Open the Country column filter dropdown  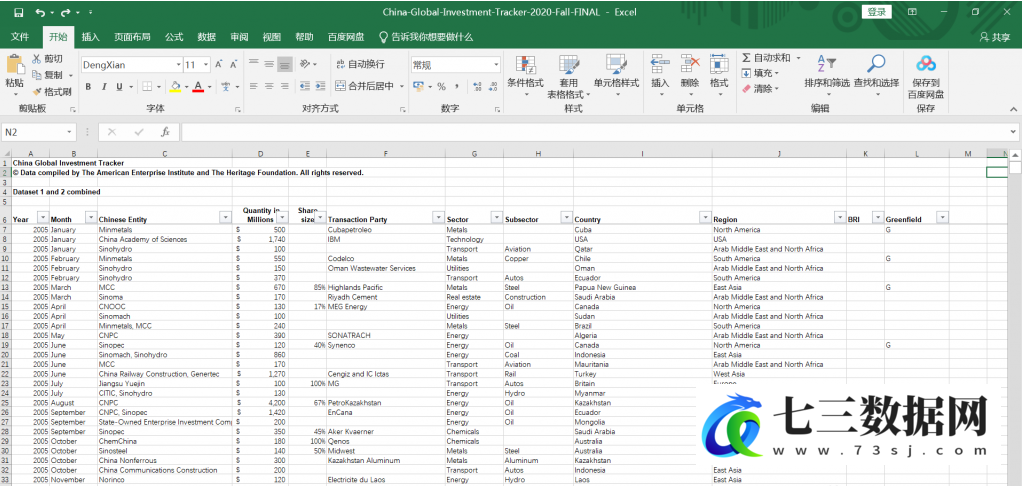[705, 217]
